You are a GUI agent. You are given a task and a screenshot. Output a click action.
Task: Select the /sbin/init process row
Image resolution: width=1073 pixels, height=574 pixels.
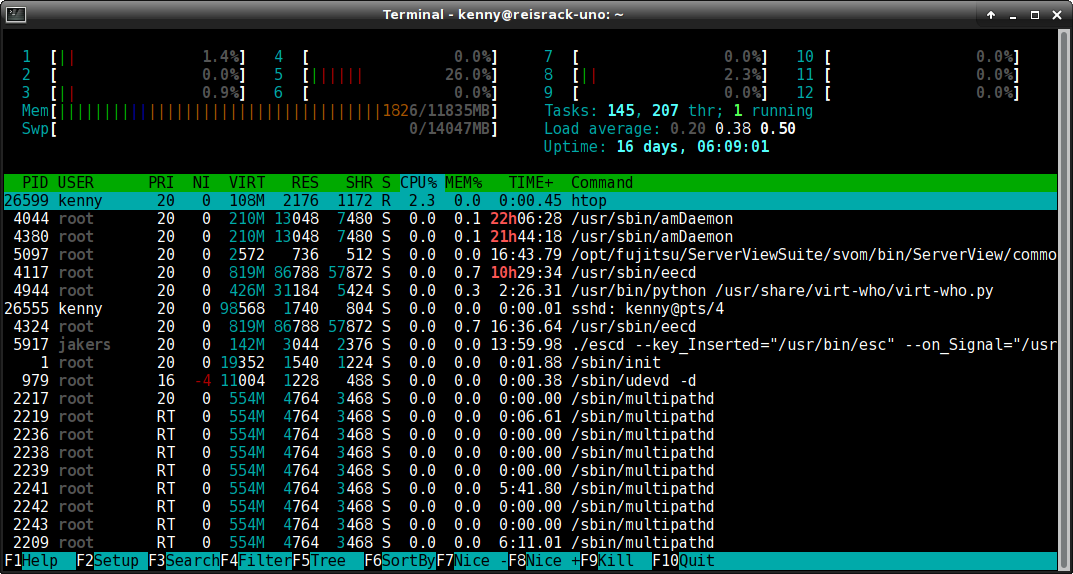click(x=530, y=363)
